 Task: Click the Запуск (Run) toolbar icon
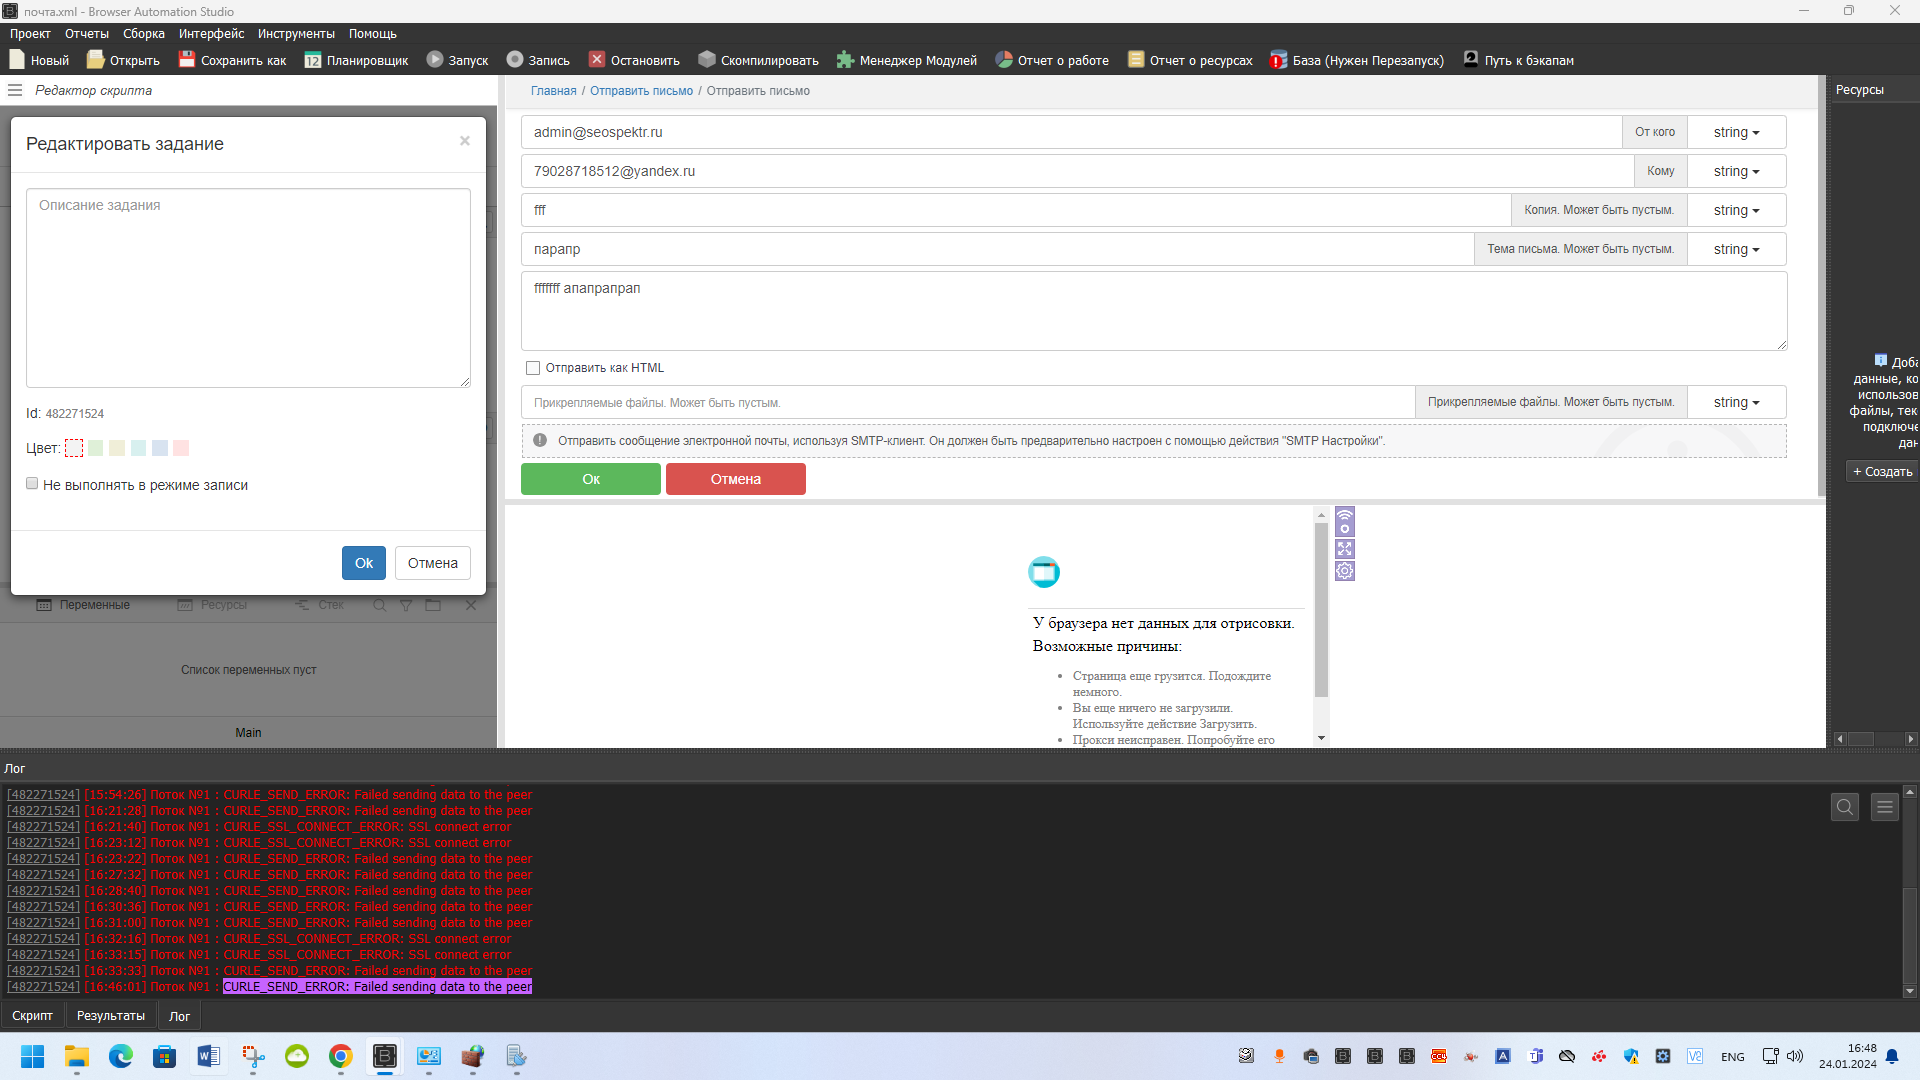click(x=435, y=60)
